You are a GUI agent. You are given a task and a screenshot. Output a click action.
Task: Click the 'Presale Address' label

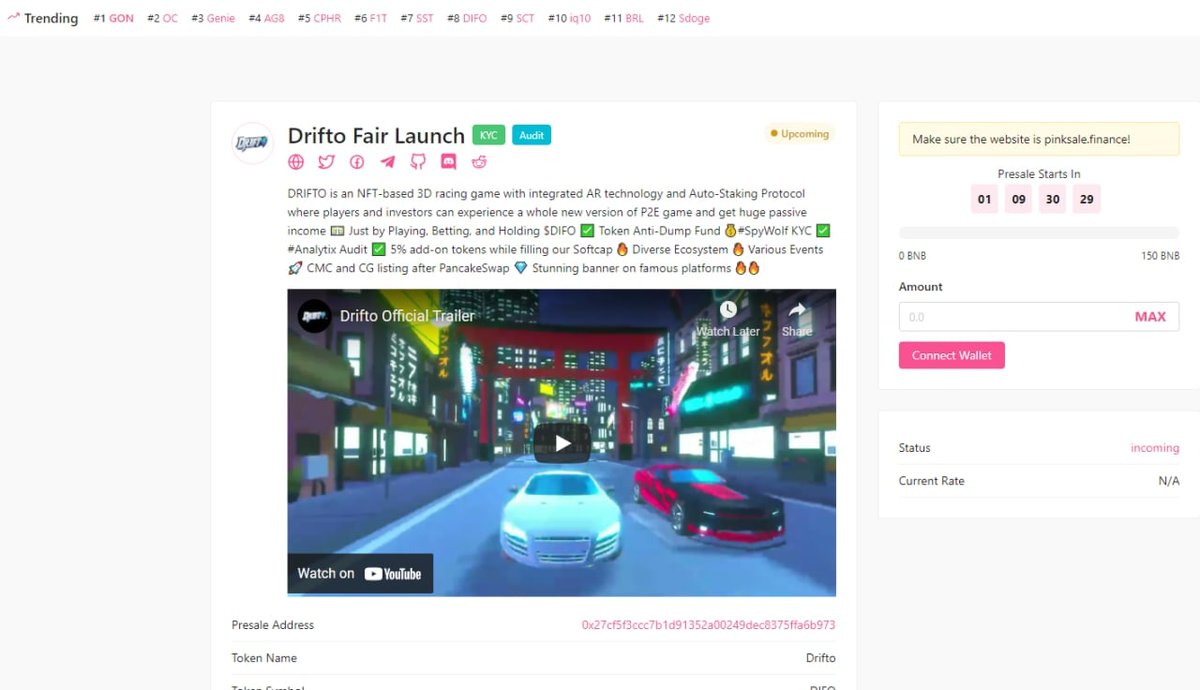click(x=273, y=625)
